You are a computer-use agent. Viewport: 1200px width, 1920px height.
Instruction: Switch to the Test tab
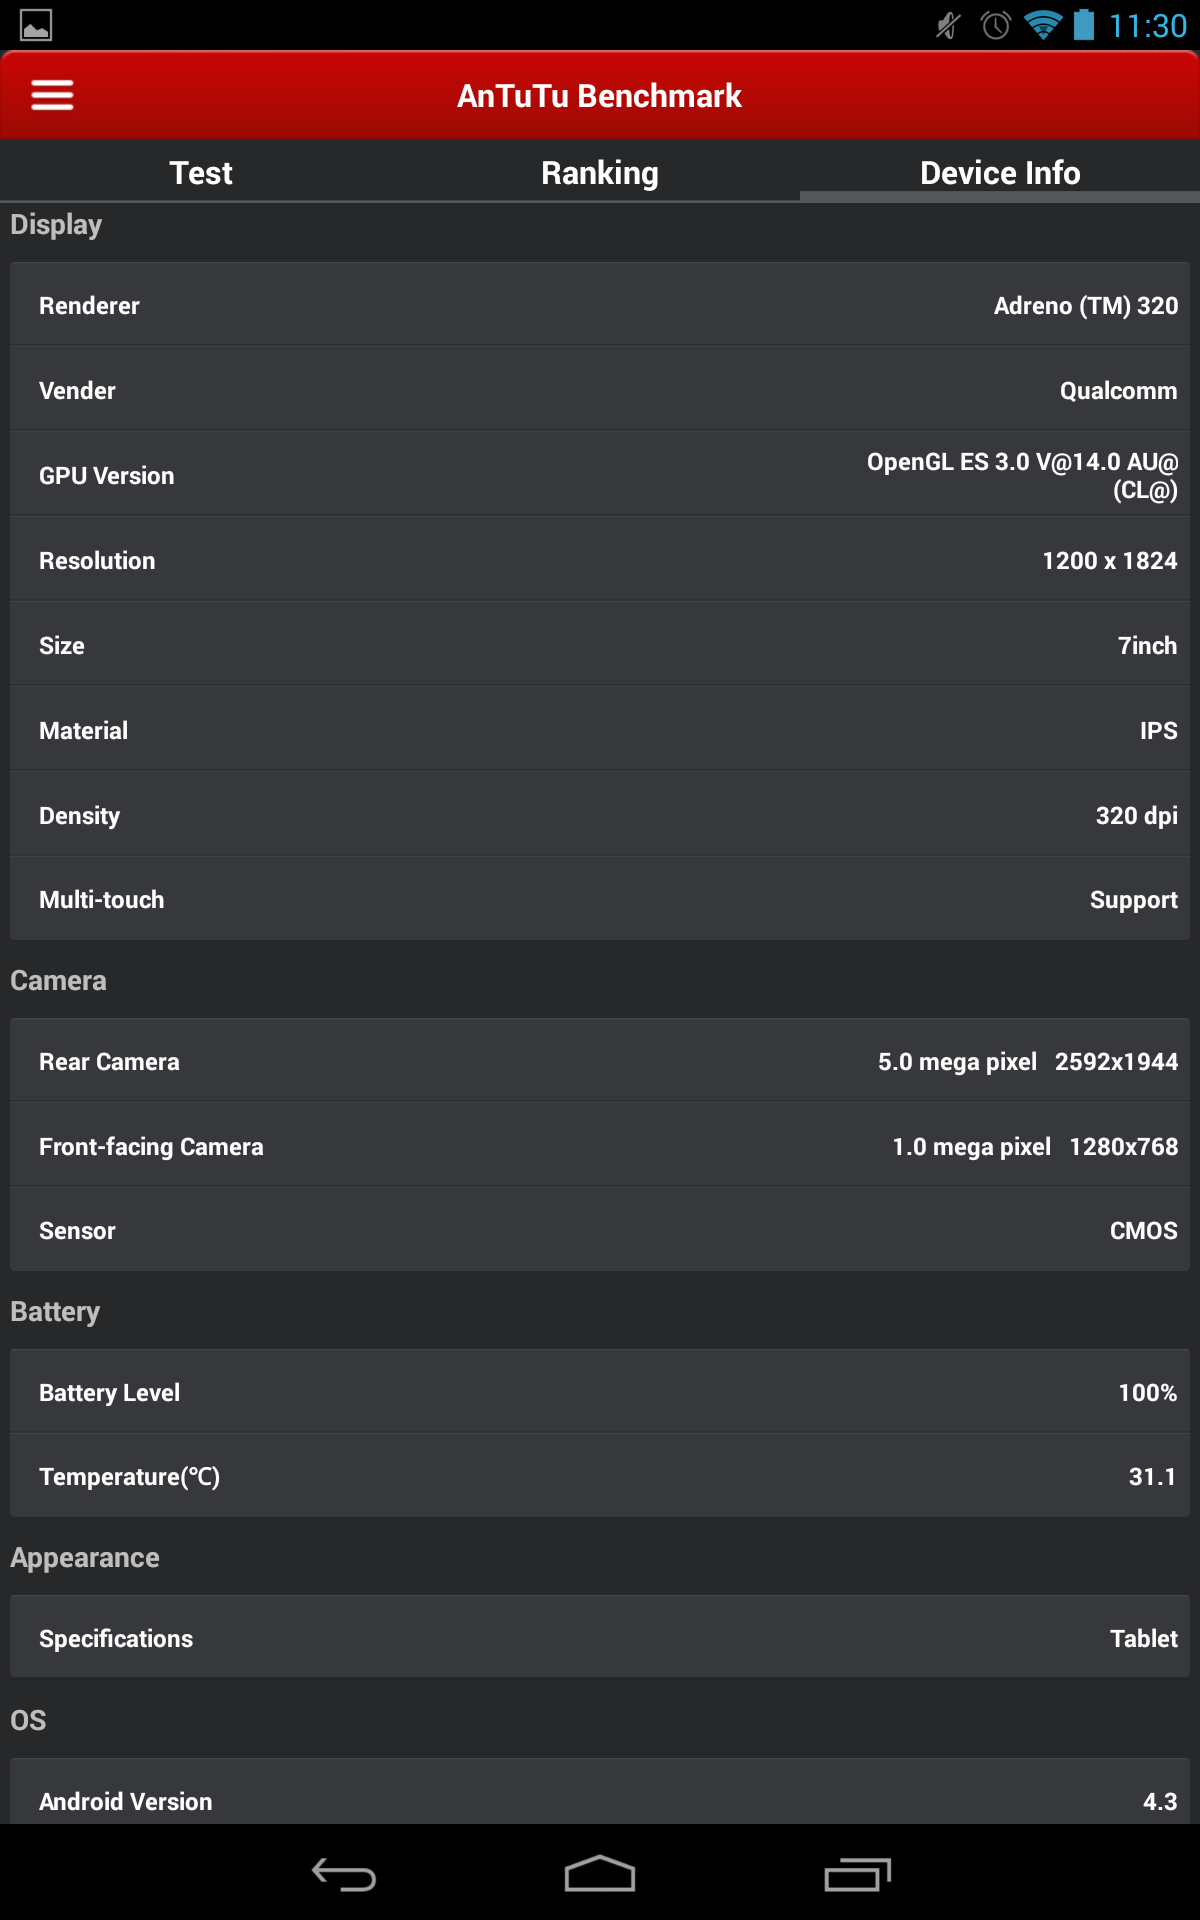pos(200,172)
